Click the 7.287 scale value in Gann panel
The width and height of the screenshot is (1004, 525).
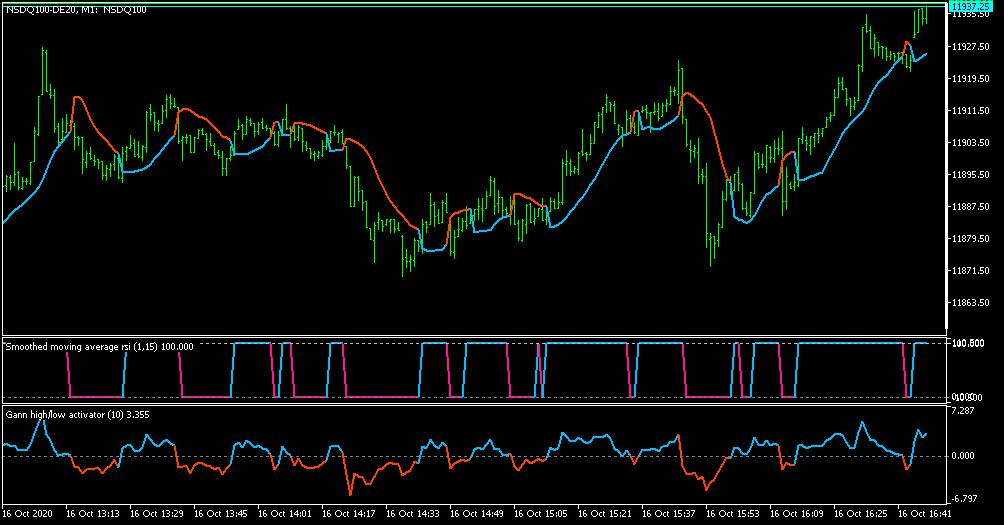(x=964, y=410)
